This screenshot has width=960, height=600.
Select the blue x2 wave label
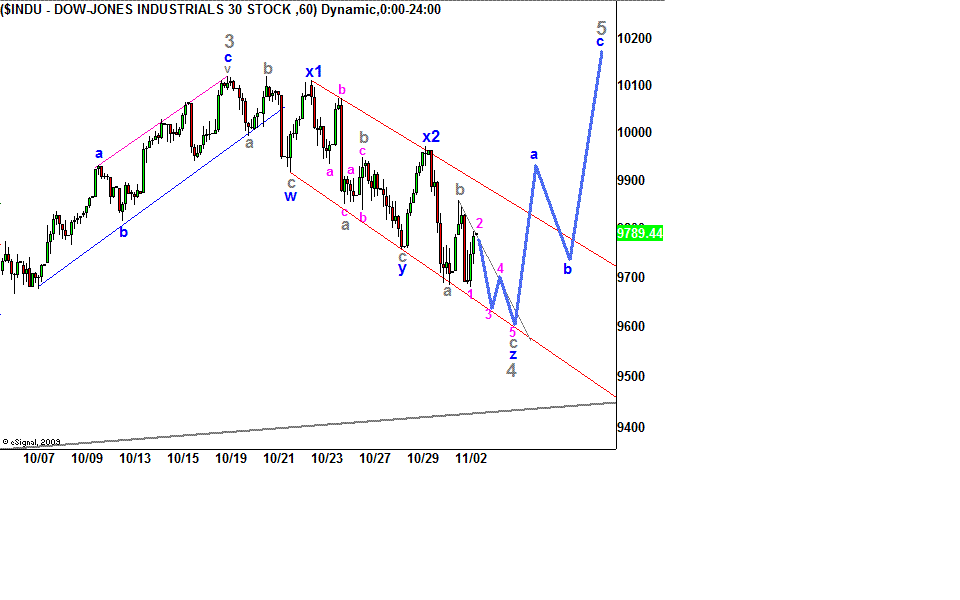click(x=430, y=137)
